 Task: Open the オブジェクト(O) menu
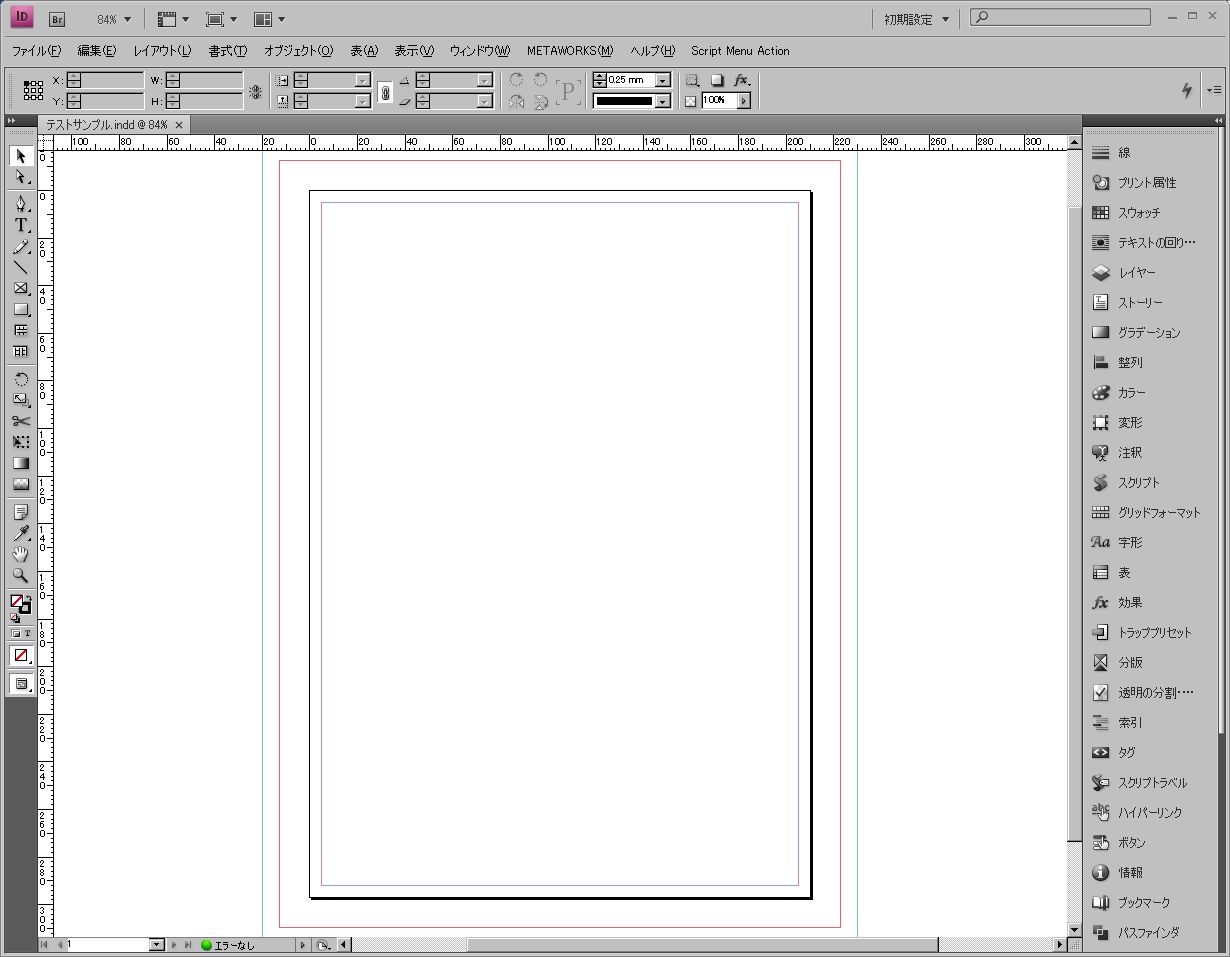tap(298, 51)
